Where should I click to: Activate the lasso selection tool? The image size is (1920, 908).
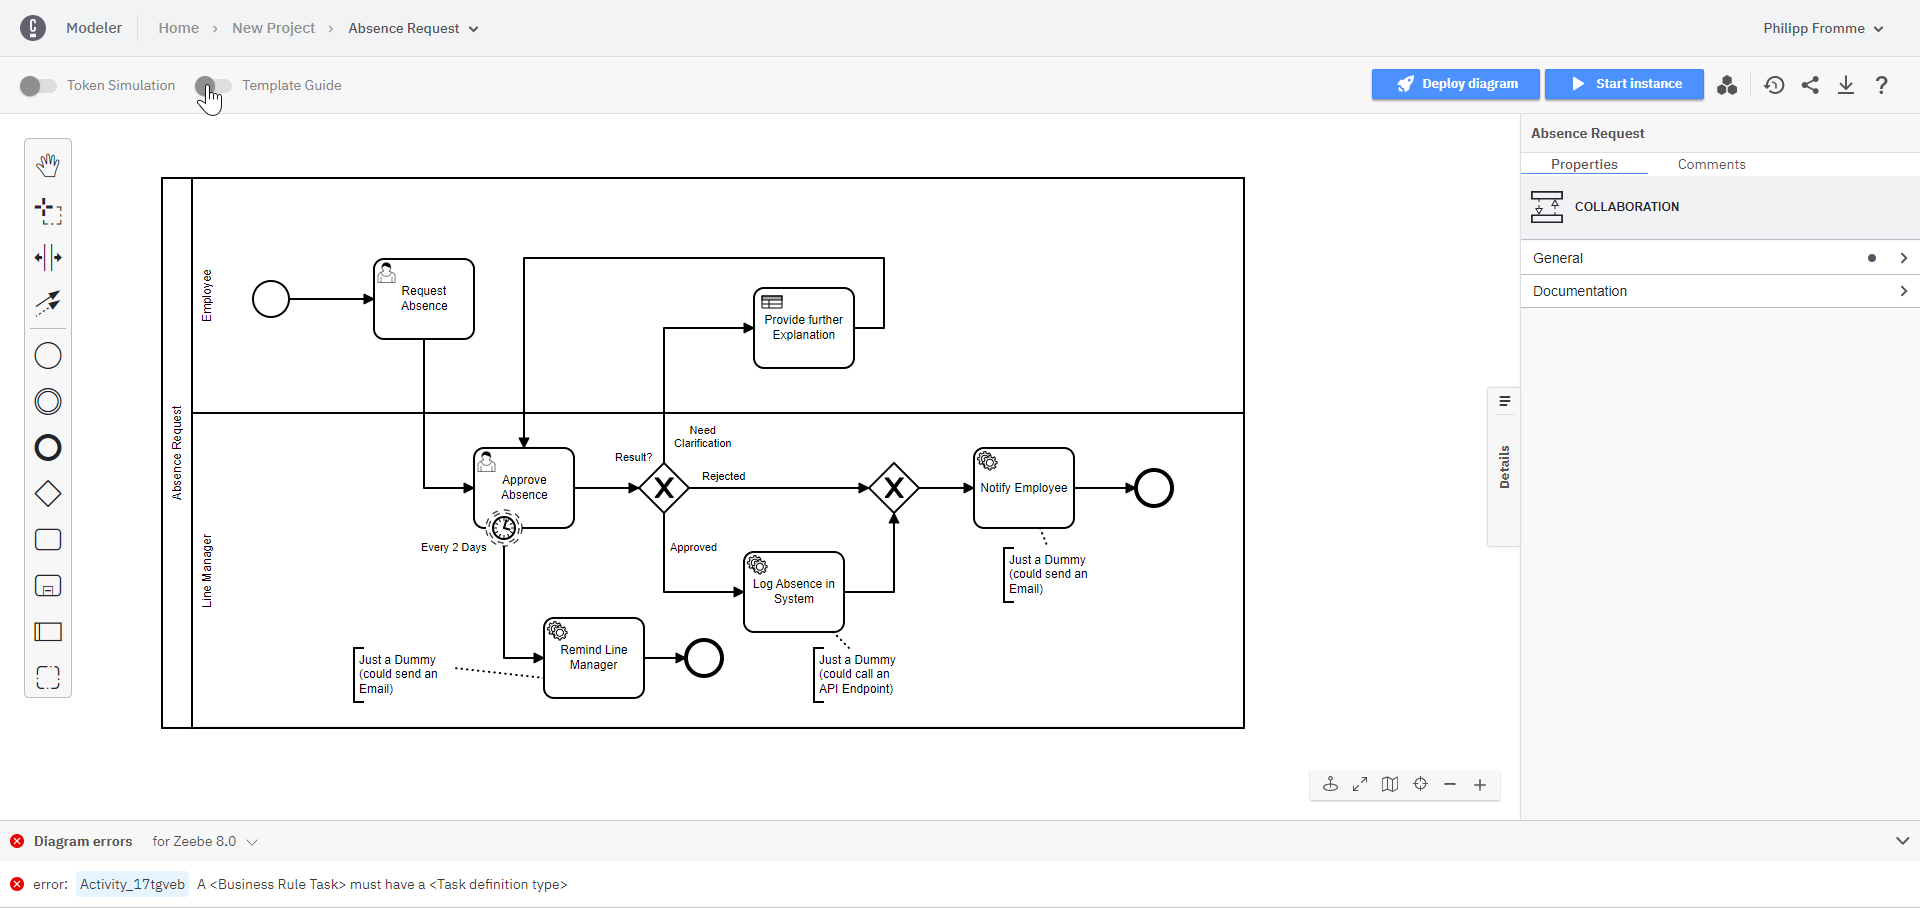[47, 211]
